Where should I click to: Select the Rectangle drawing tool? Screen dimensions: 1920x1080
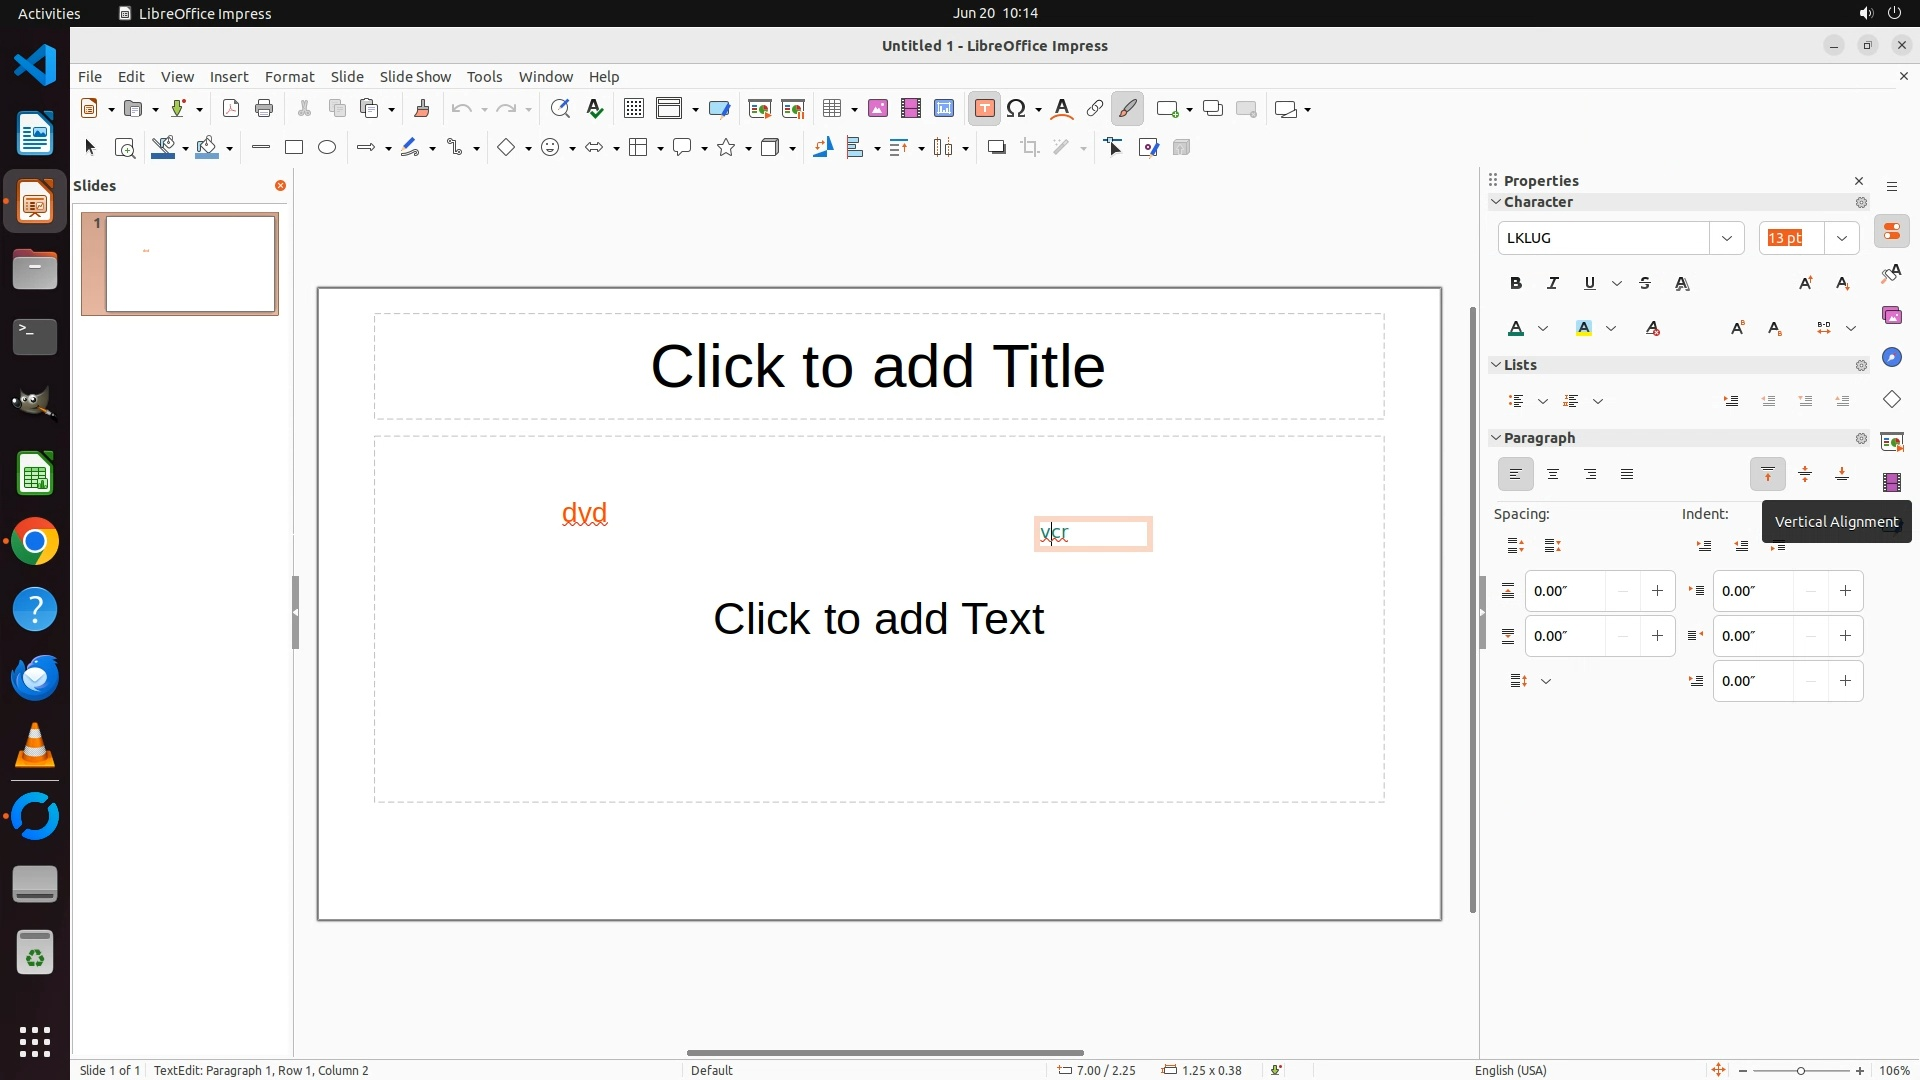tap(294, 148)
